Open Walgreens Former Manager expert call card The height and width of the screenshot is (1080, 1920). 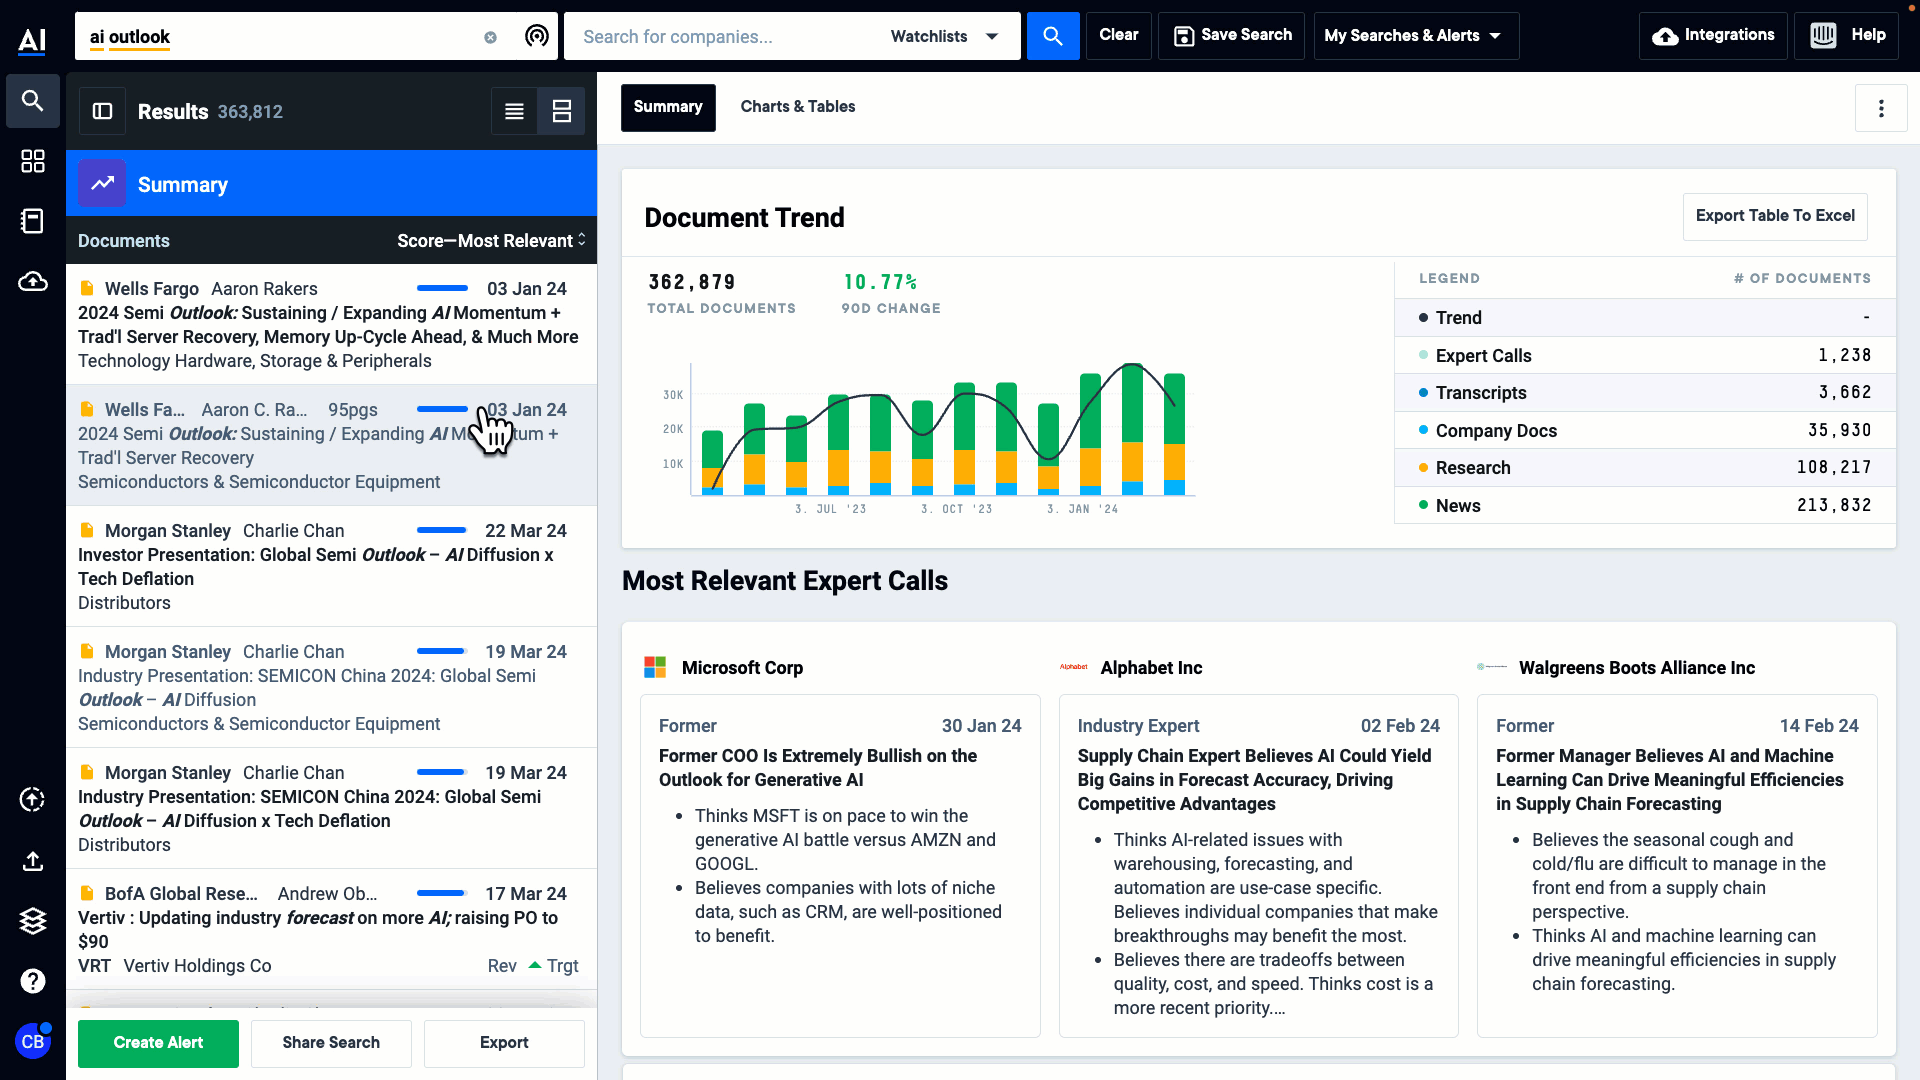[1677, 866]
